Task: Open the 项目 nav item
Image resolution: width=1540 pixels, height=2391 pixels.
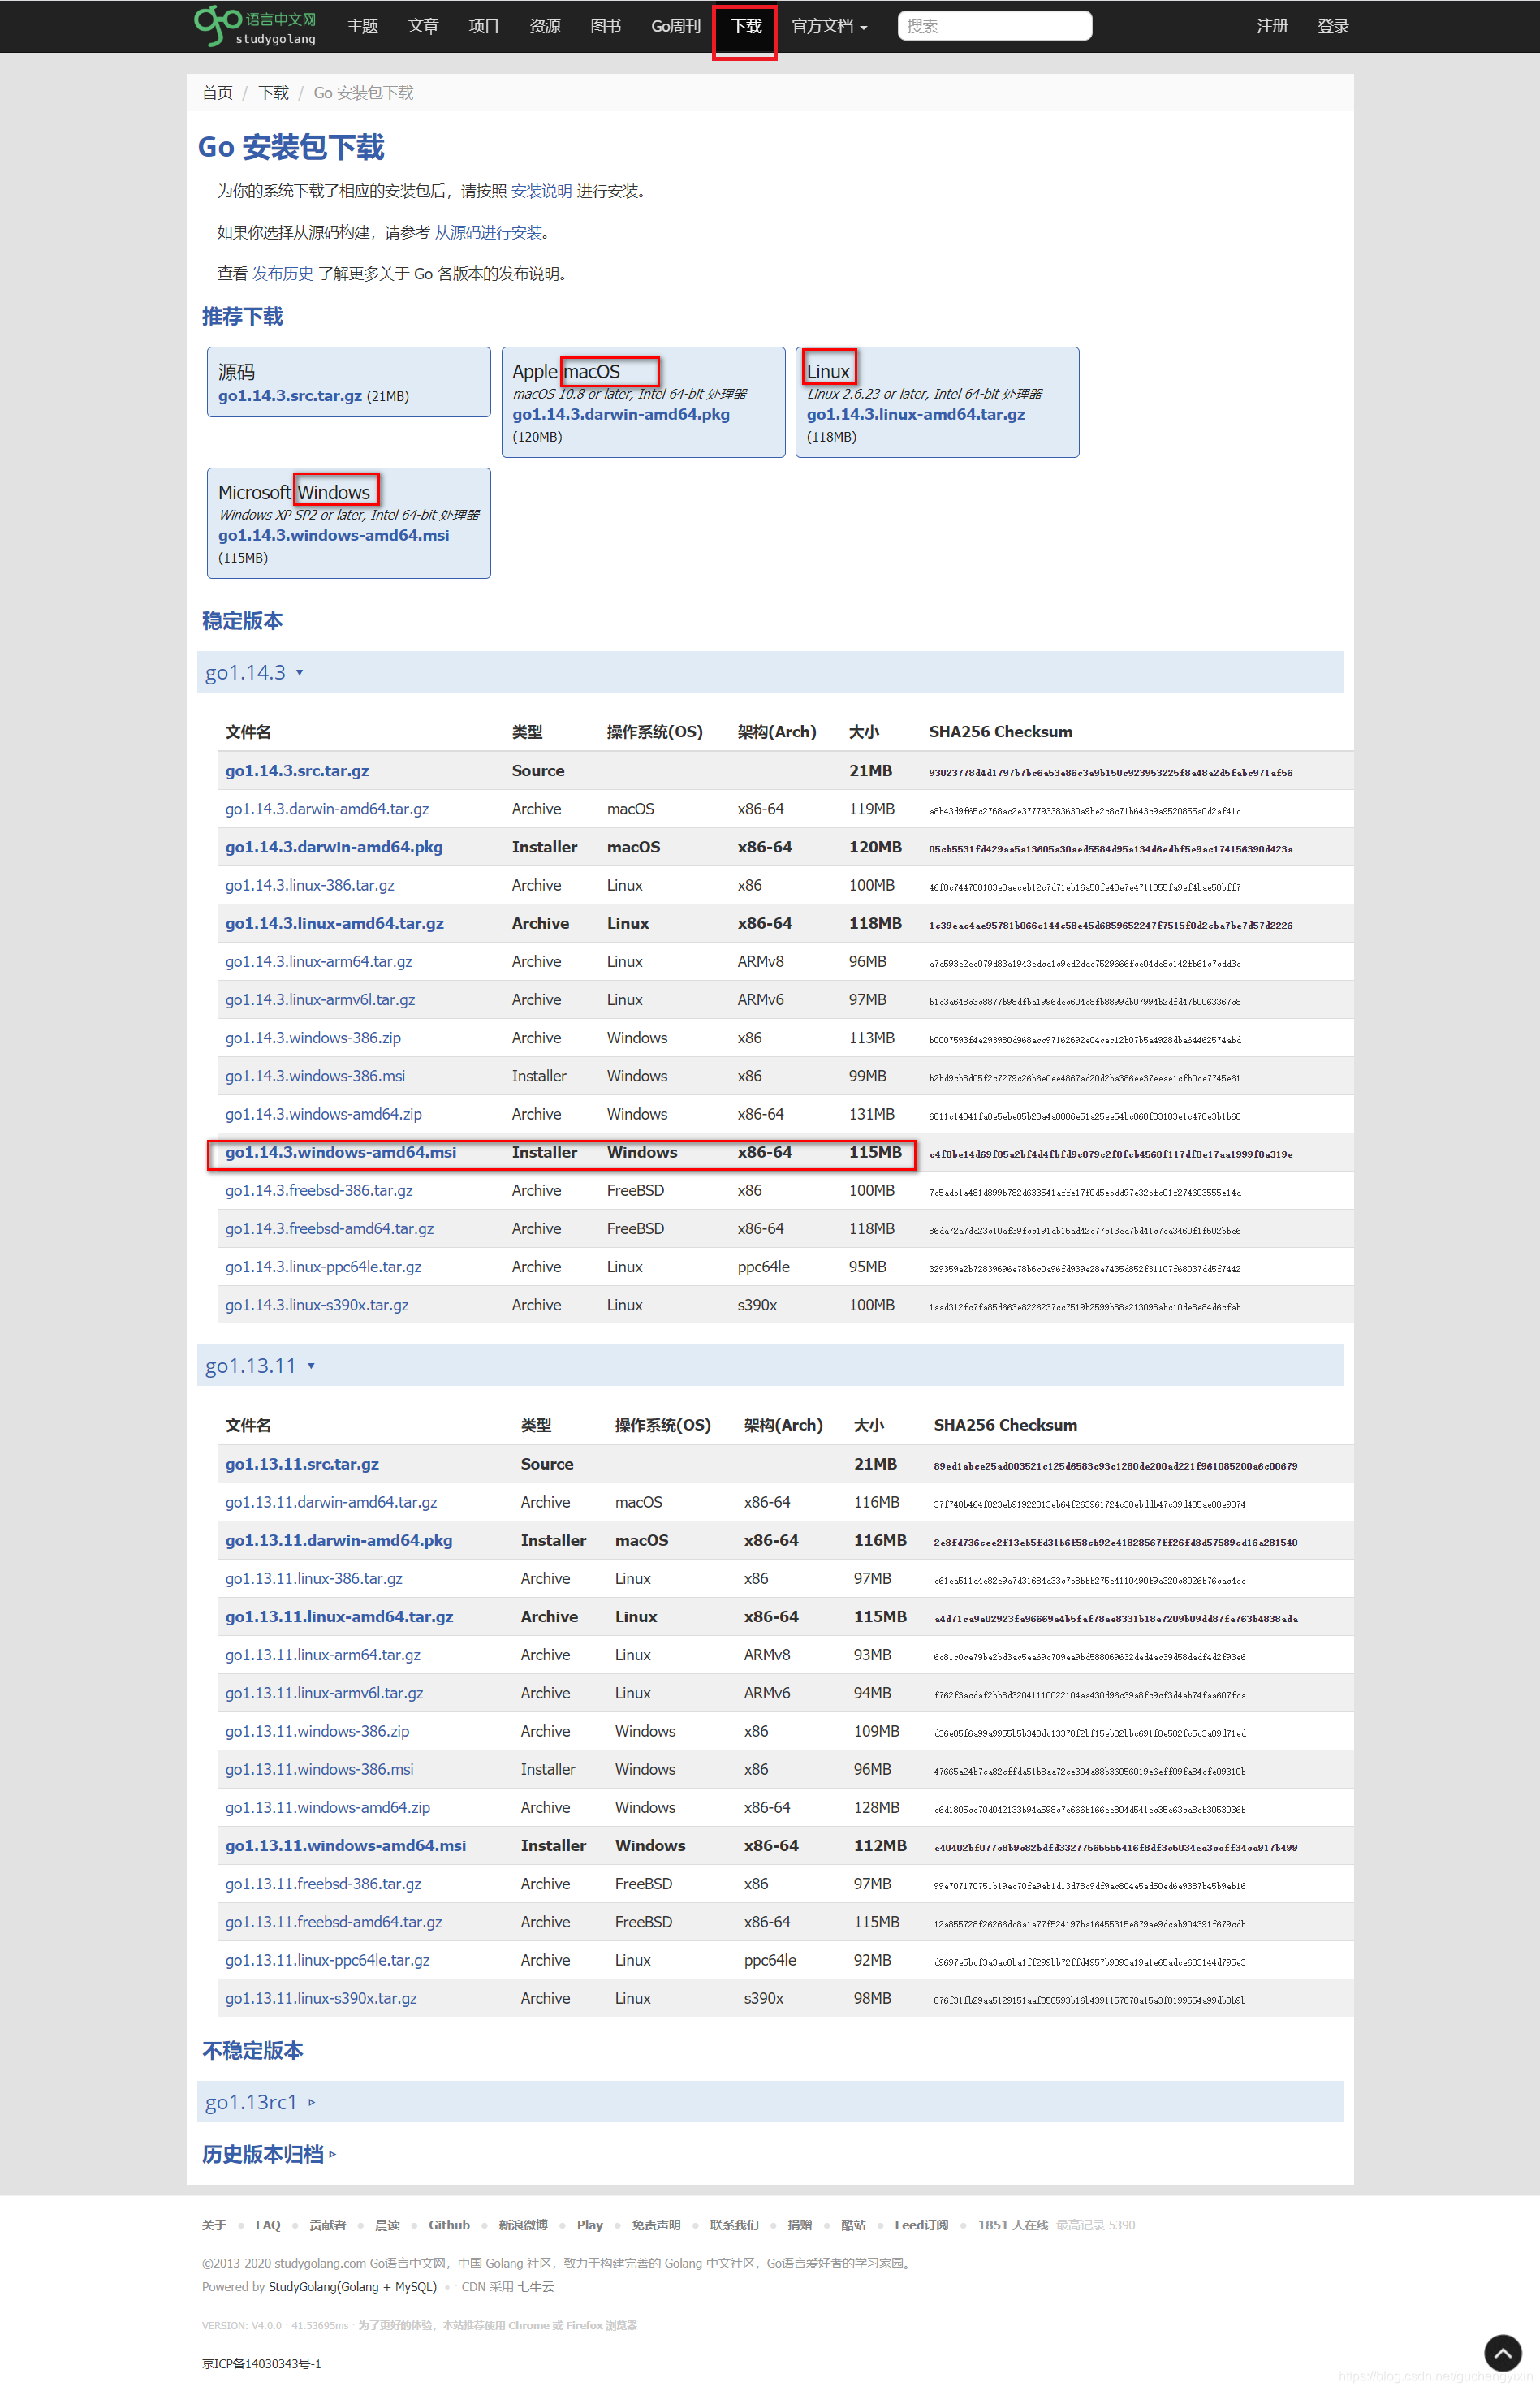Action: click(x=484, y=26)
